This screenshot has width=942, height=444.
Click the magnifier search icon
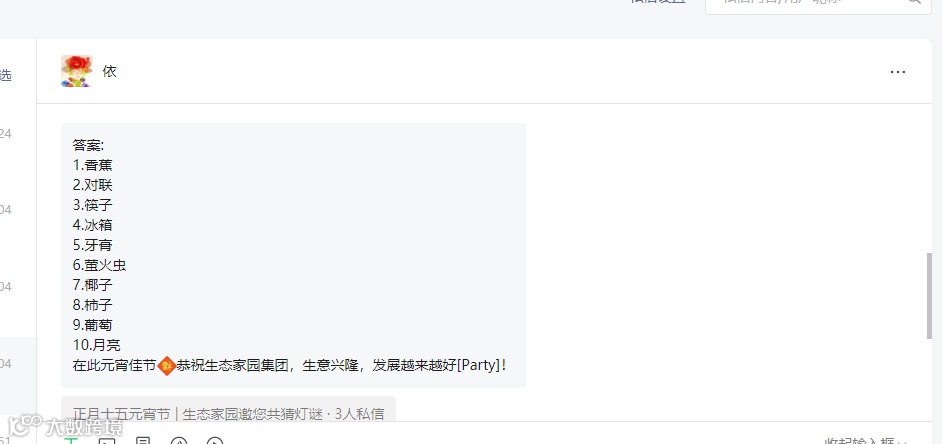click(914, 2)
